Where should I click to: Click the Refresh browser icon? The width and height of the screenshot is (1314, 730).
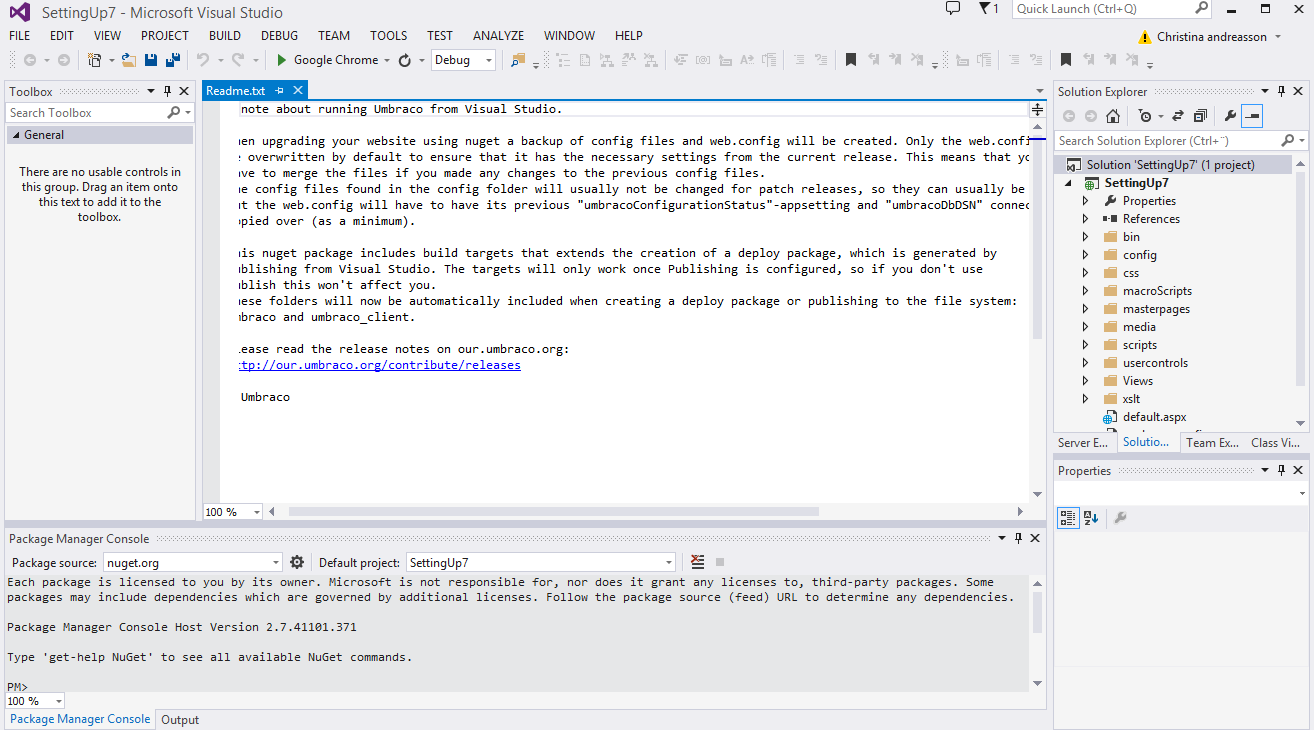tap(405, 60)
